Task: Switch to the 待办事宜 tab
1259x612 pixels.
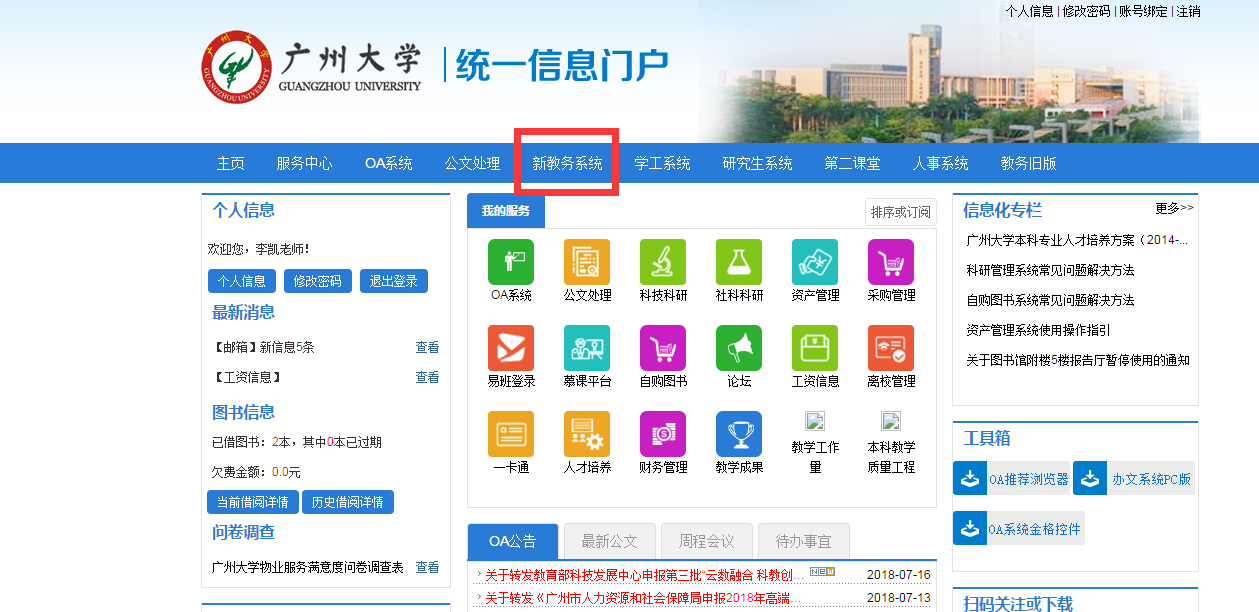Action: (x=803, y=541)
